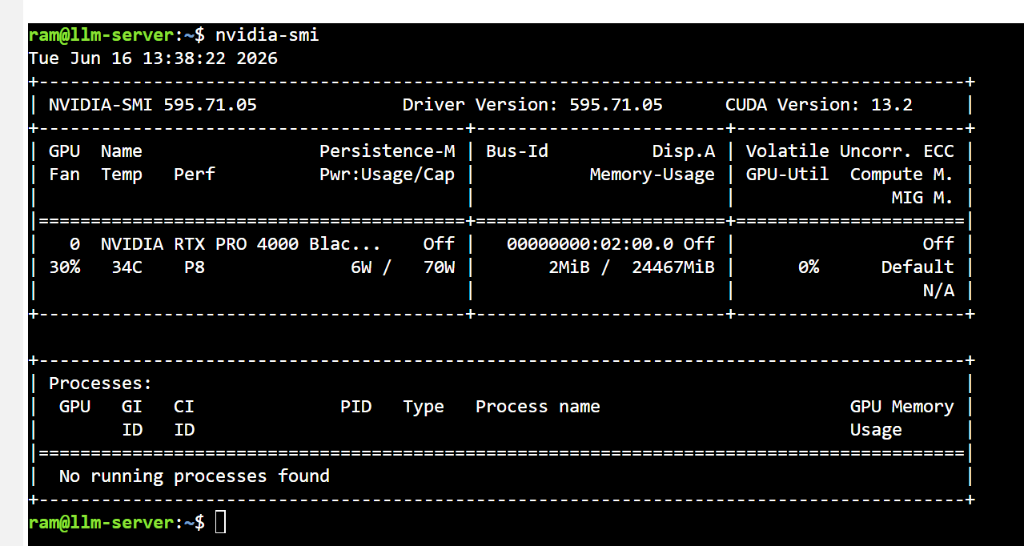Click the 'NVIDIA-SMI 595.71.05' version text
Image resolution: width=1024 pixels, height=546 pixels.
153,104
